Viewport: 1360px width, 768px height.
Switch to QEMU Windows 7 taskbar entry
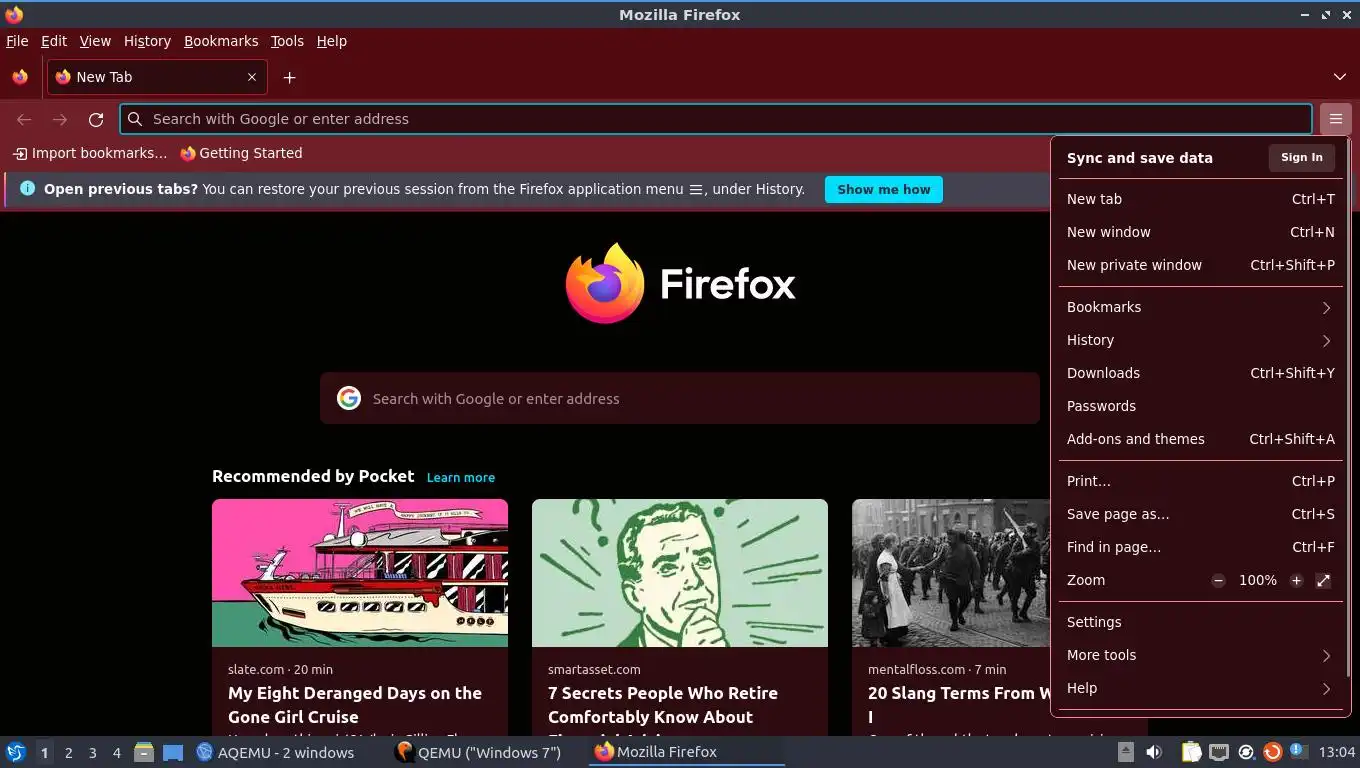(x=478, y=752)
